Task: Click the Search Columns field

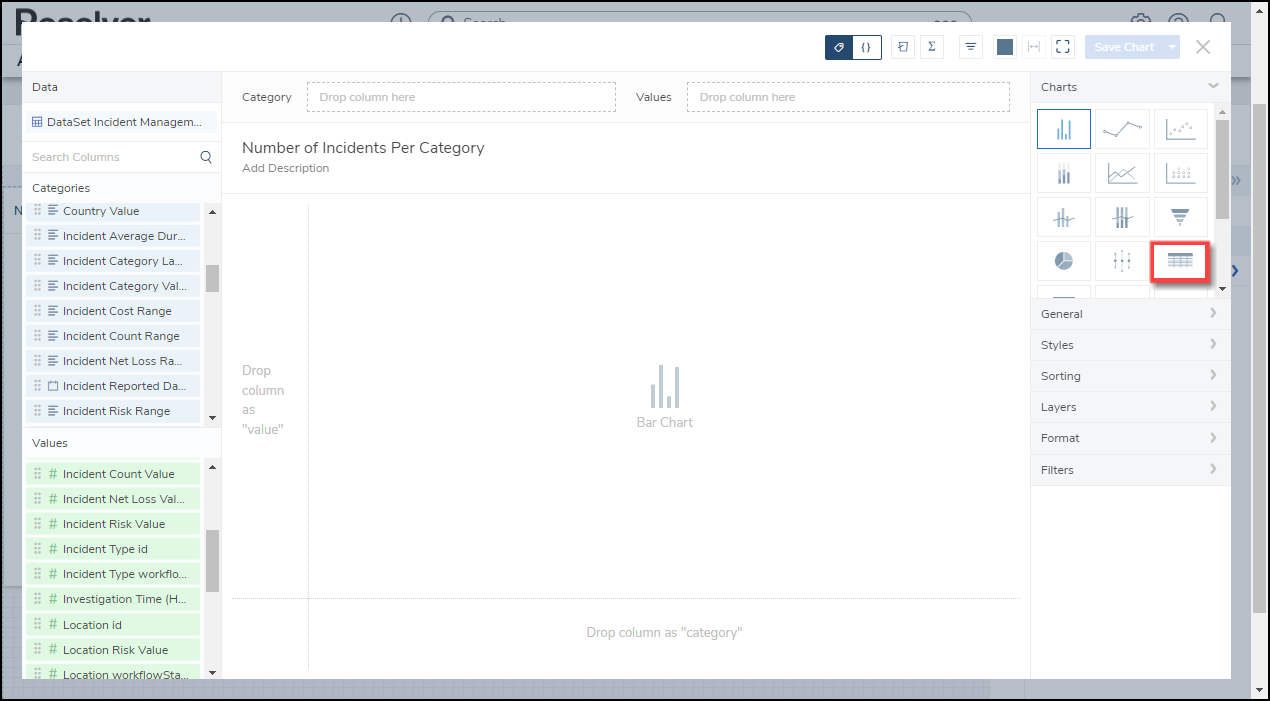Action: tap(113, 157)
